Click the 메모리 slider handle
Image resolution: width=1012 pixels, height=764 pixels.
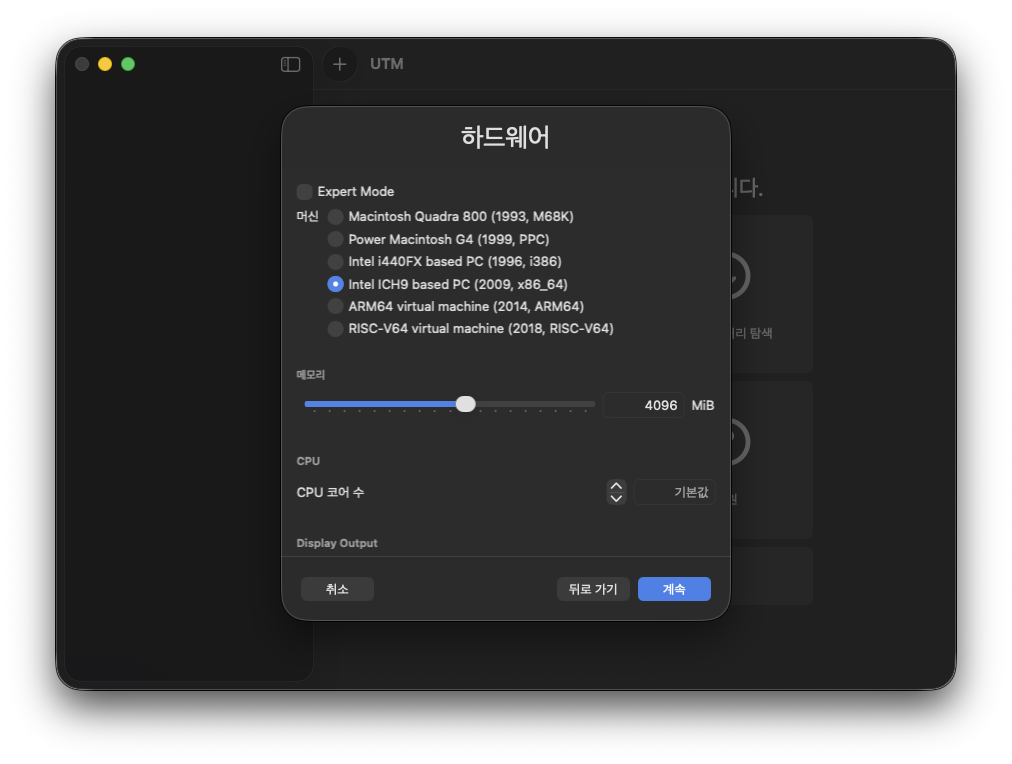point(465,404)
